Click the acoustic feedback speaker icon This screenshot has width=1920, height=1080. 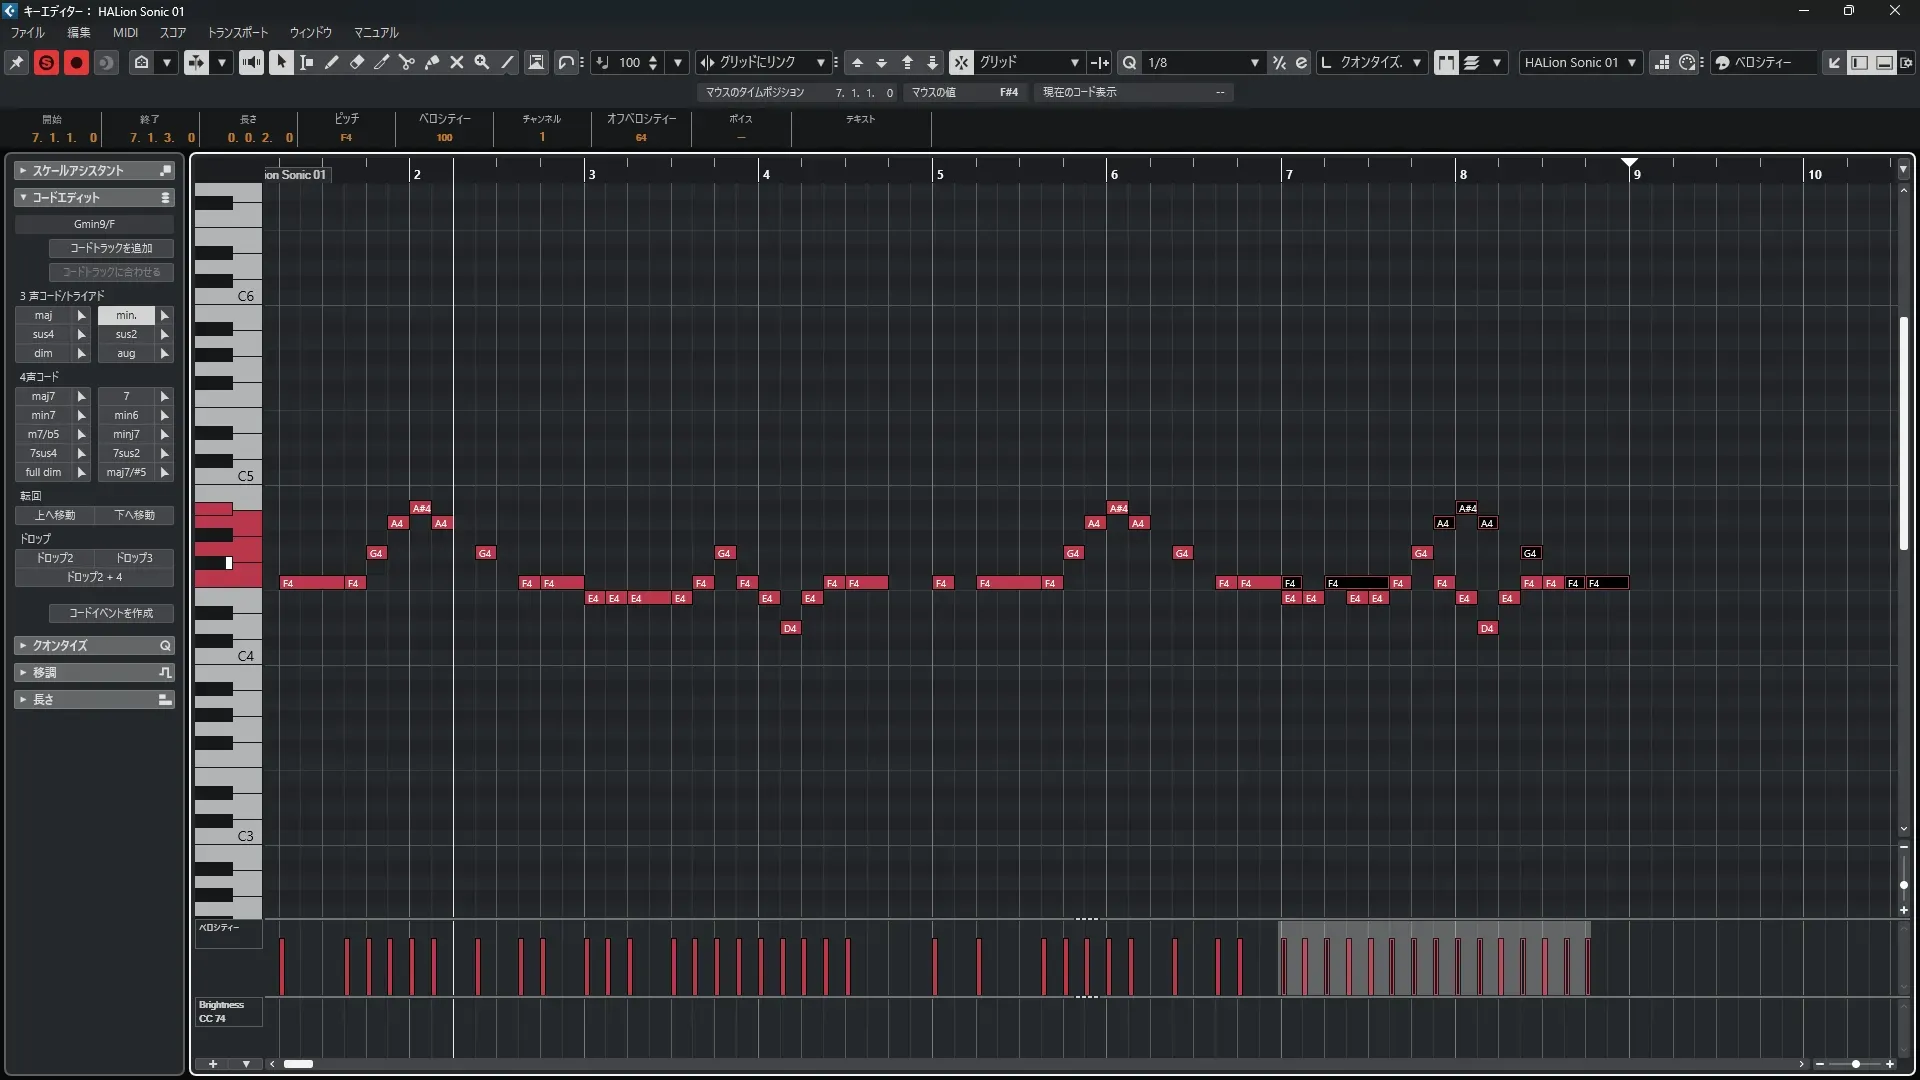click(x=251, y=62)
